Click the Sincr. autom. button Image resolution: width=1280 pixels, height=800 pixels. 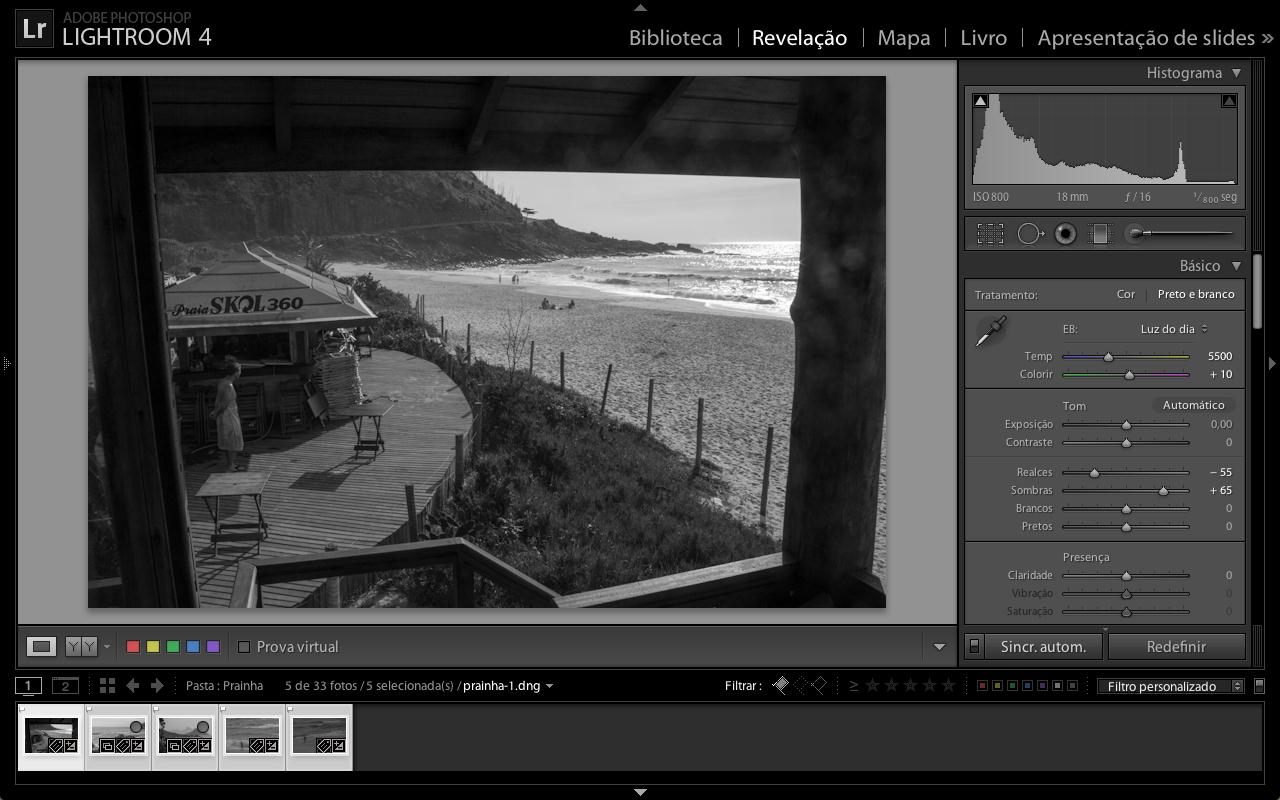click(1043, 646)
